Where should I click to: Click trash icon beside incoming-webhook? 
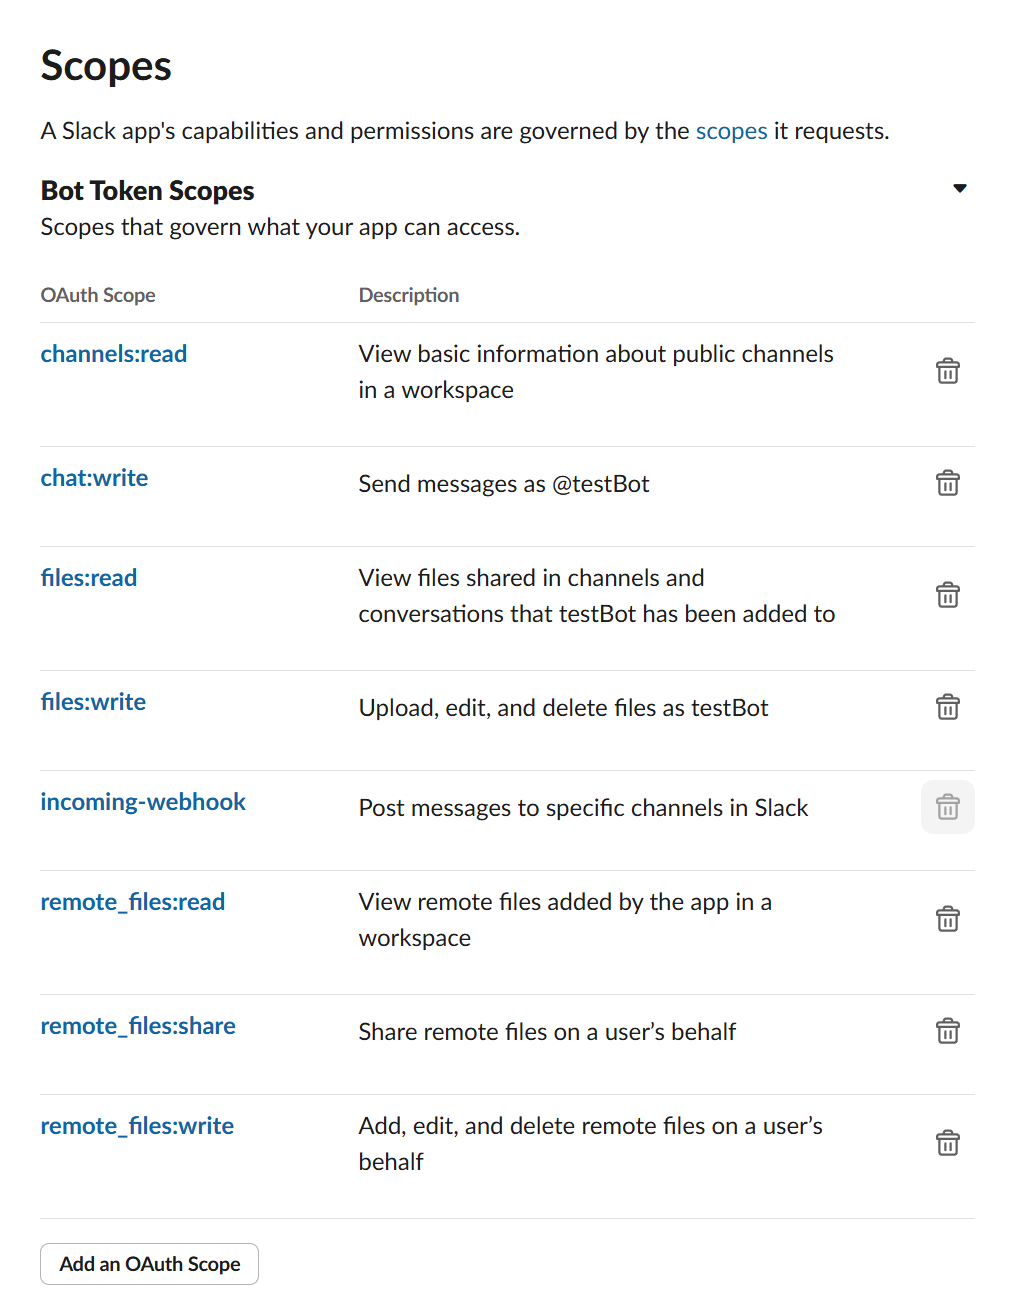coord(947,807)
